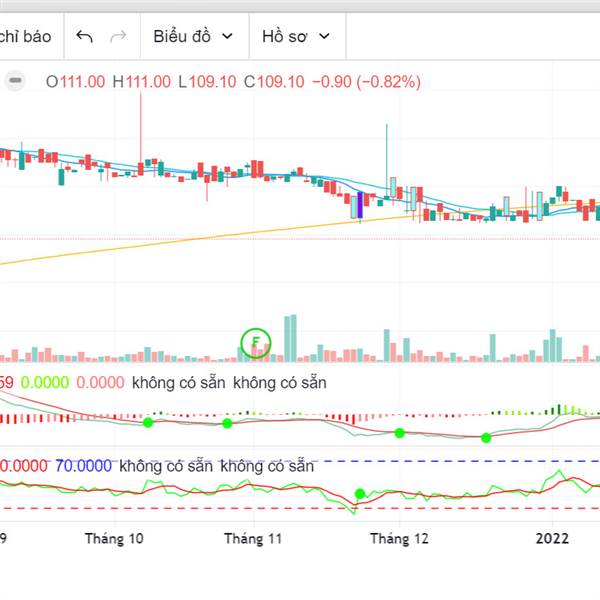This screenshot has height=600, width=600.
Task: Click the pink MACD value 0.0000
Action: point(100,383)
